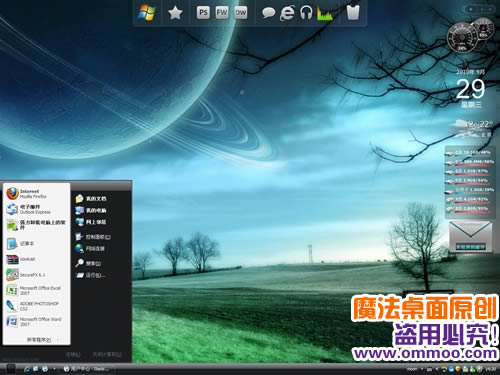This screenshot has width=500, height=375.
Task: Click the date 29 calendar widget
Action: (x=470, y=89)
